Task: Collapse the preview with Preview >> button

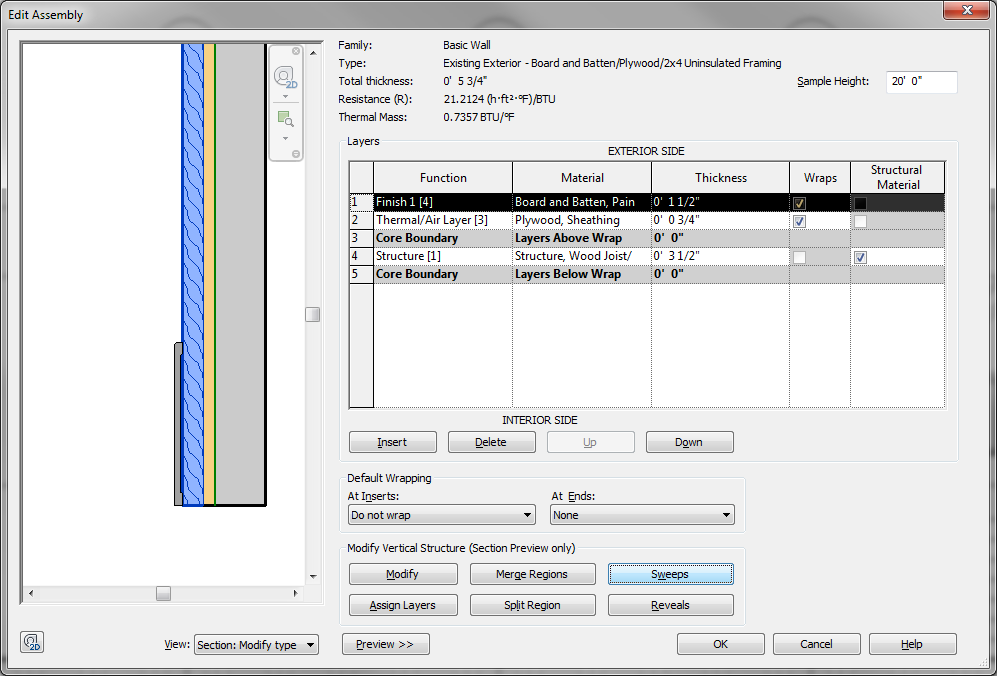Action: [385, 644]
